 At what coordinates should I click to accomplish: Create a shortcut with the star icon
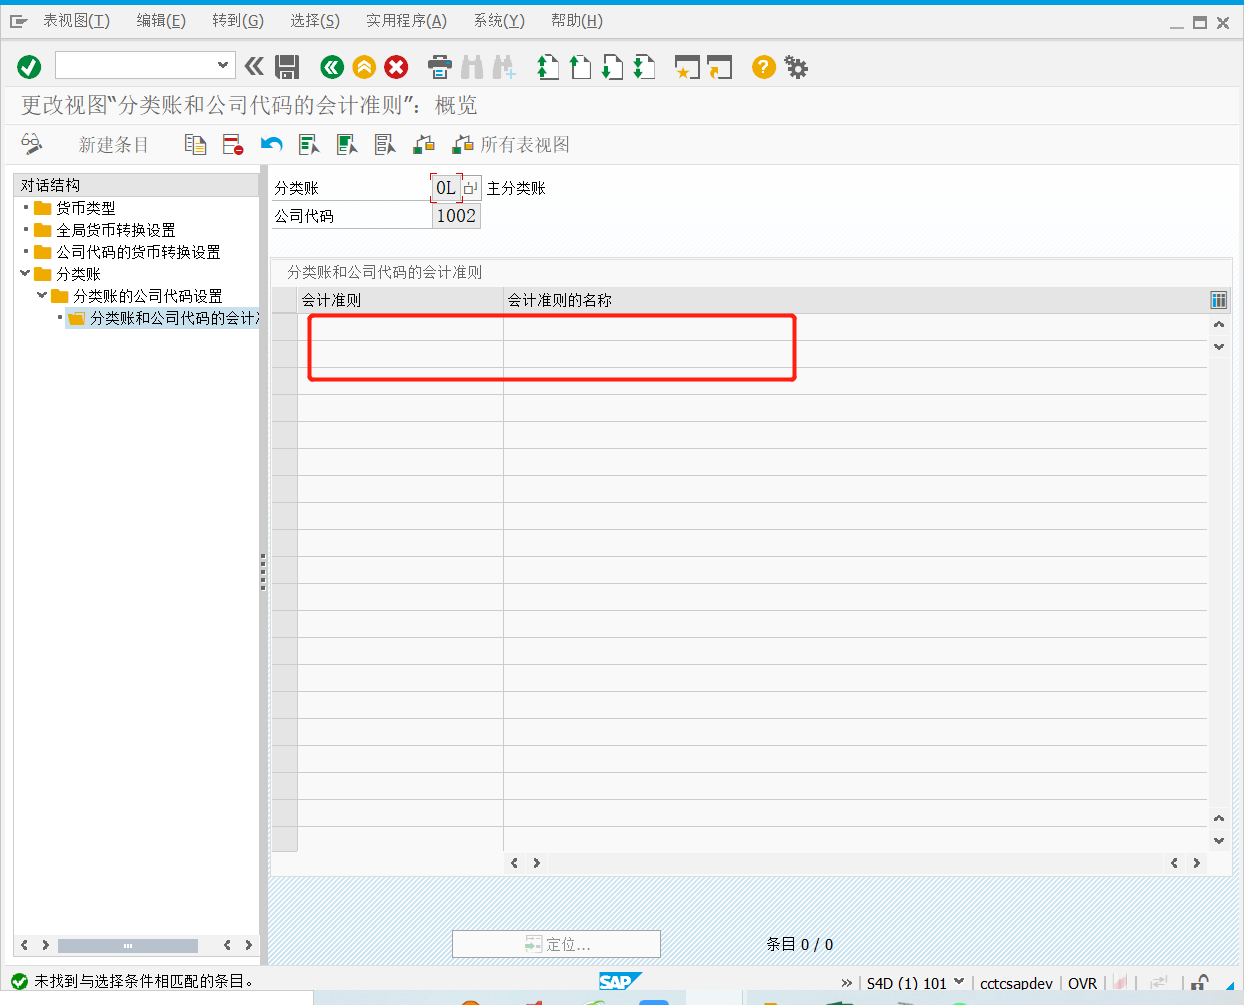(x=687, y=67)
